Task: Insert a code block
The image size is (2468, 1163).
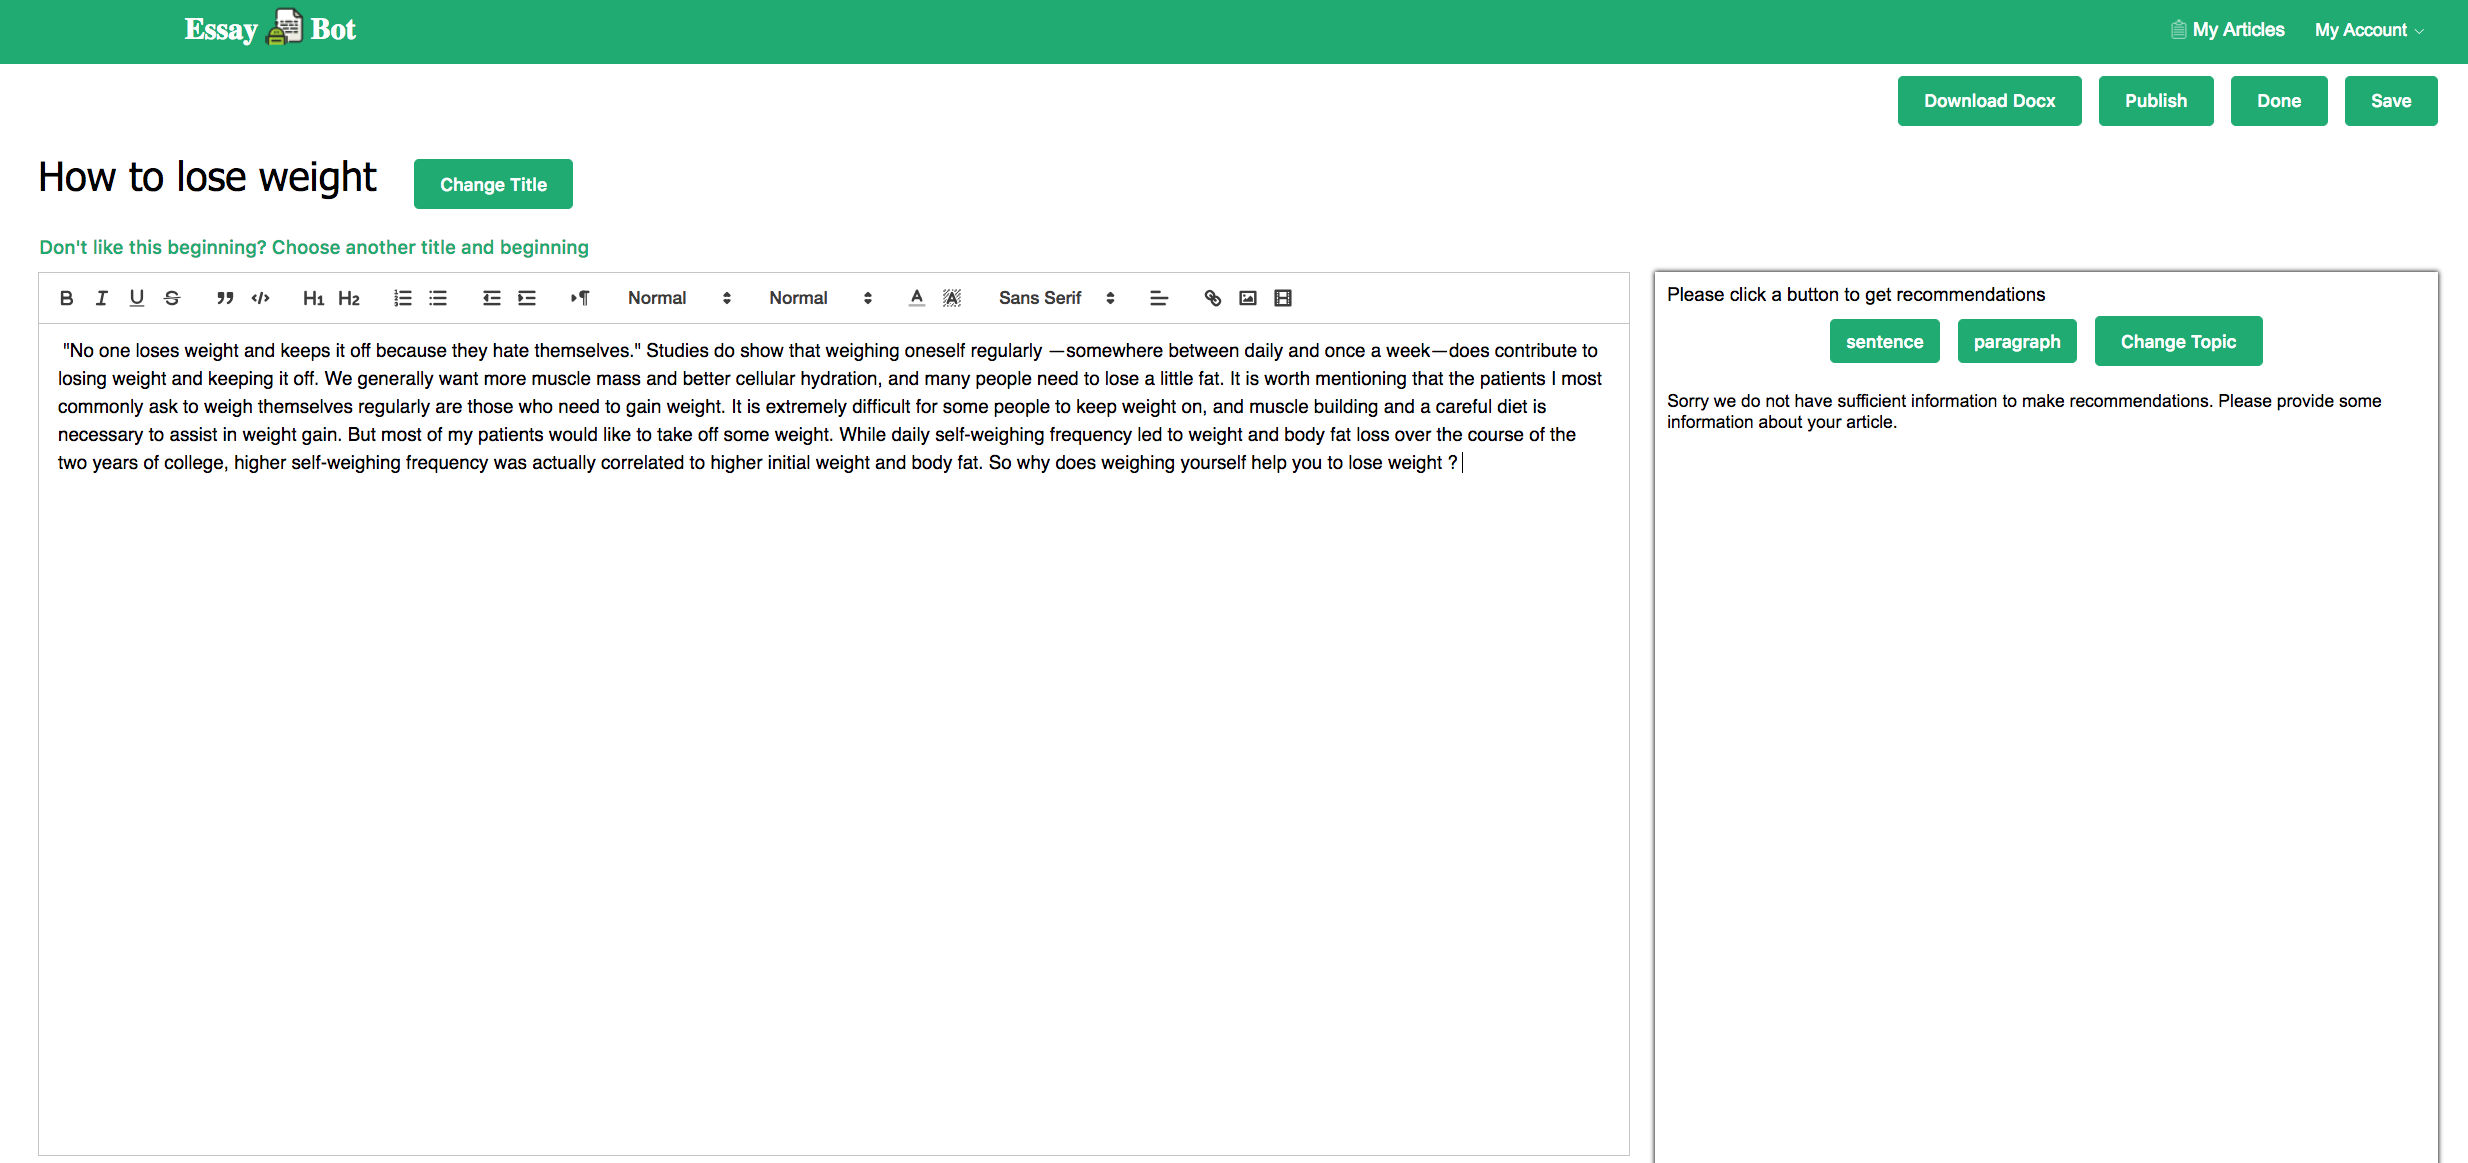Action: pyautogui.click(x=260, y=298)
